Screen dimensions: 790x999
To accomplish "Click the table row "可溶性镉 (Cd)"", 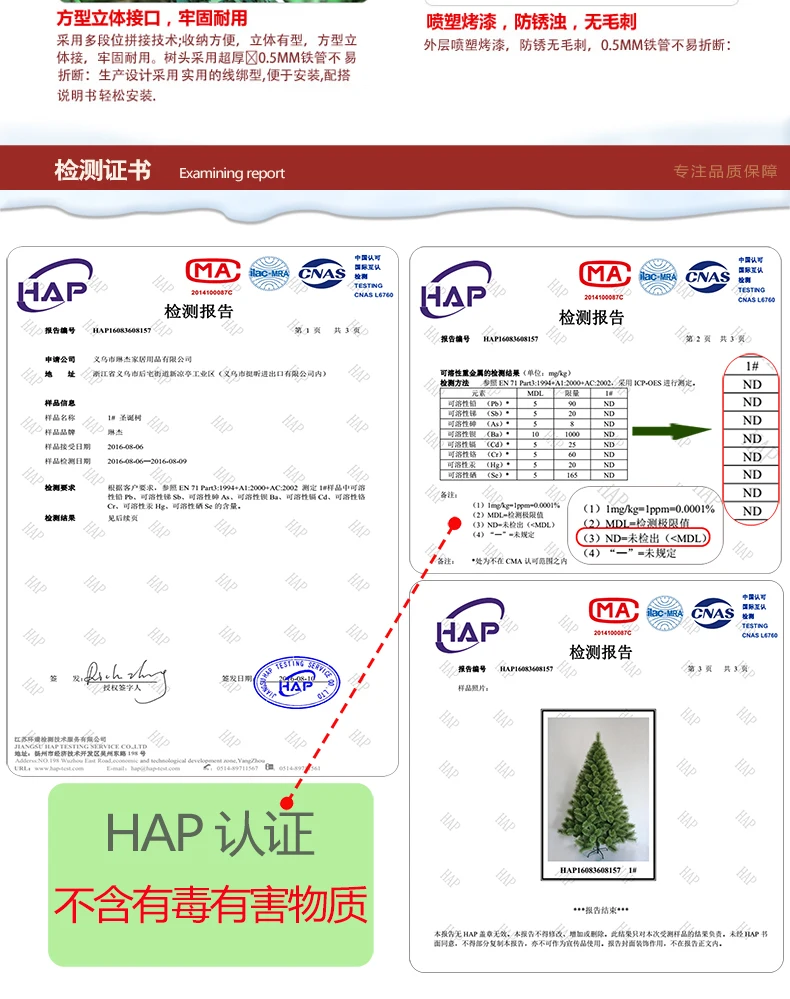I will 533,444.
